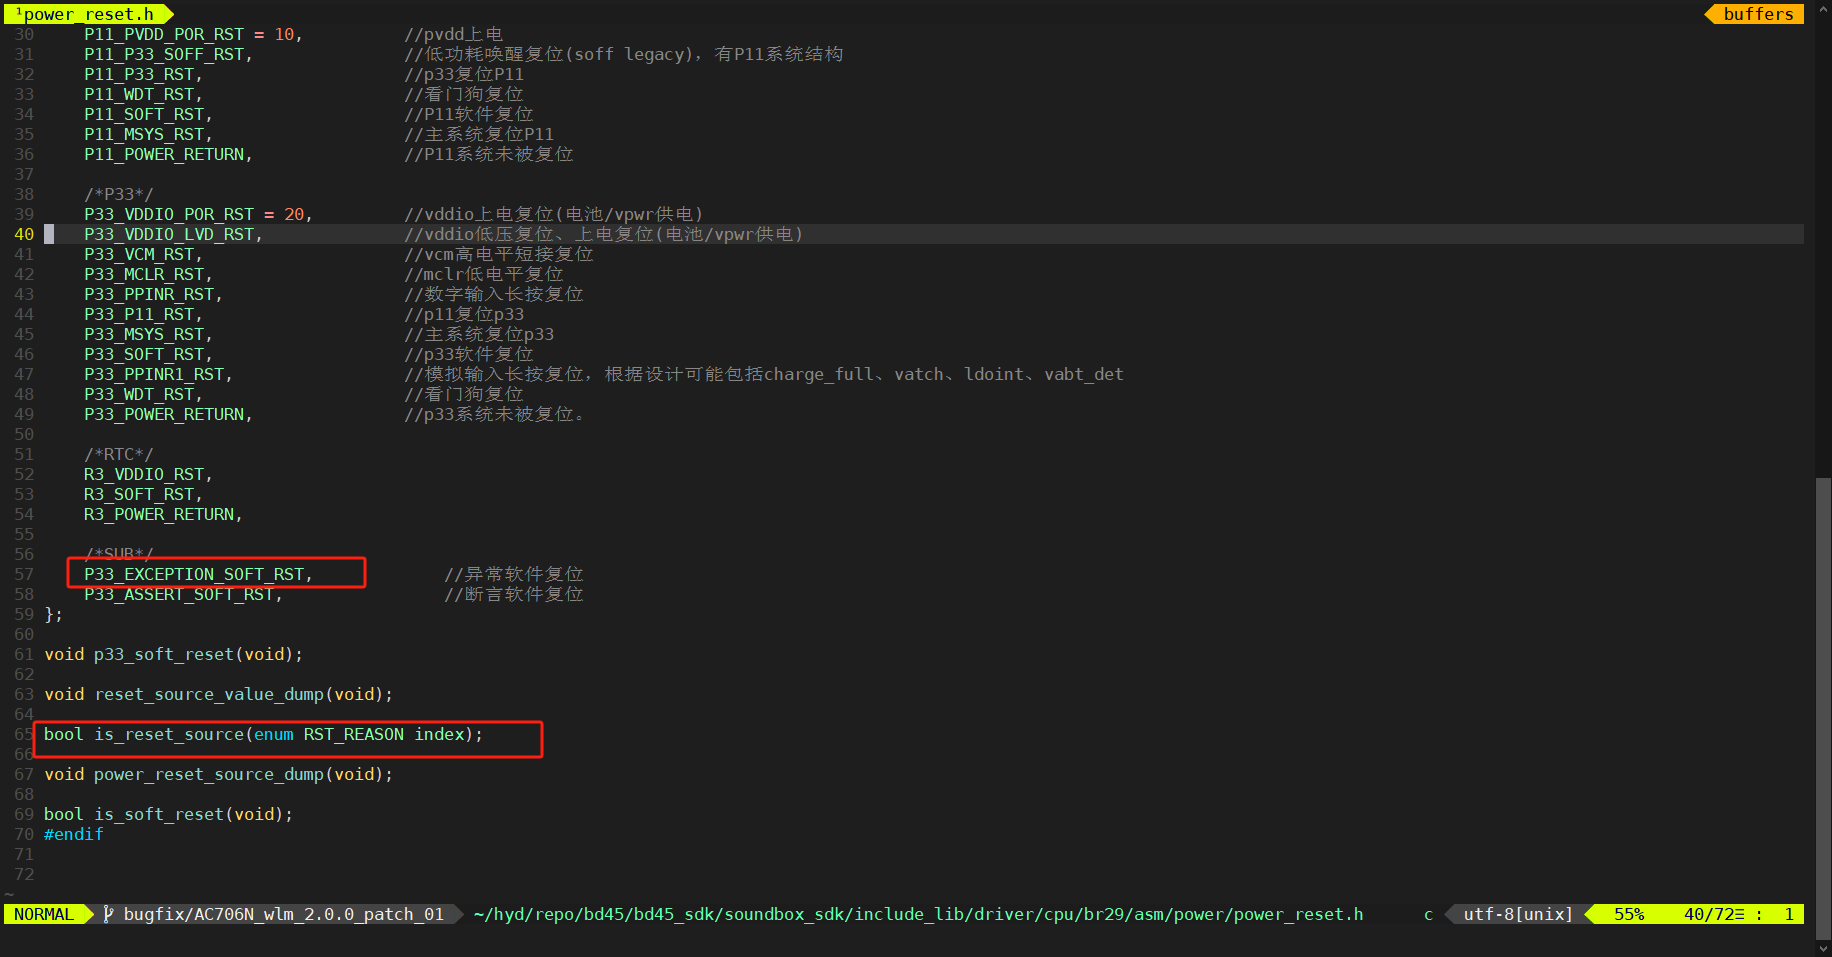Click the #endif directive
1832x957 pixels.
tap(73, 834)
